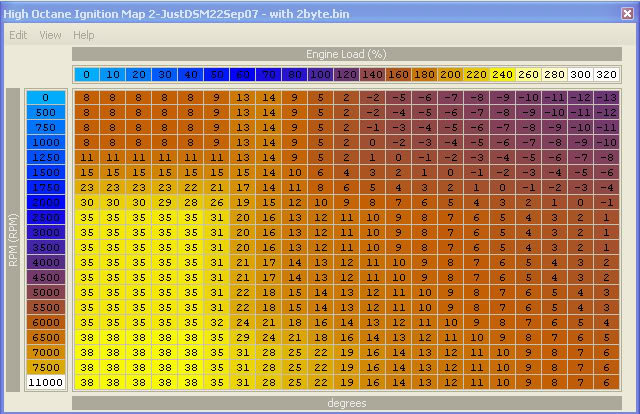The image size is (640, 414).
Task: Click the 17 cell in the 1750 RPM row
Action: (x=242, y=187)
